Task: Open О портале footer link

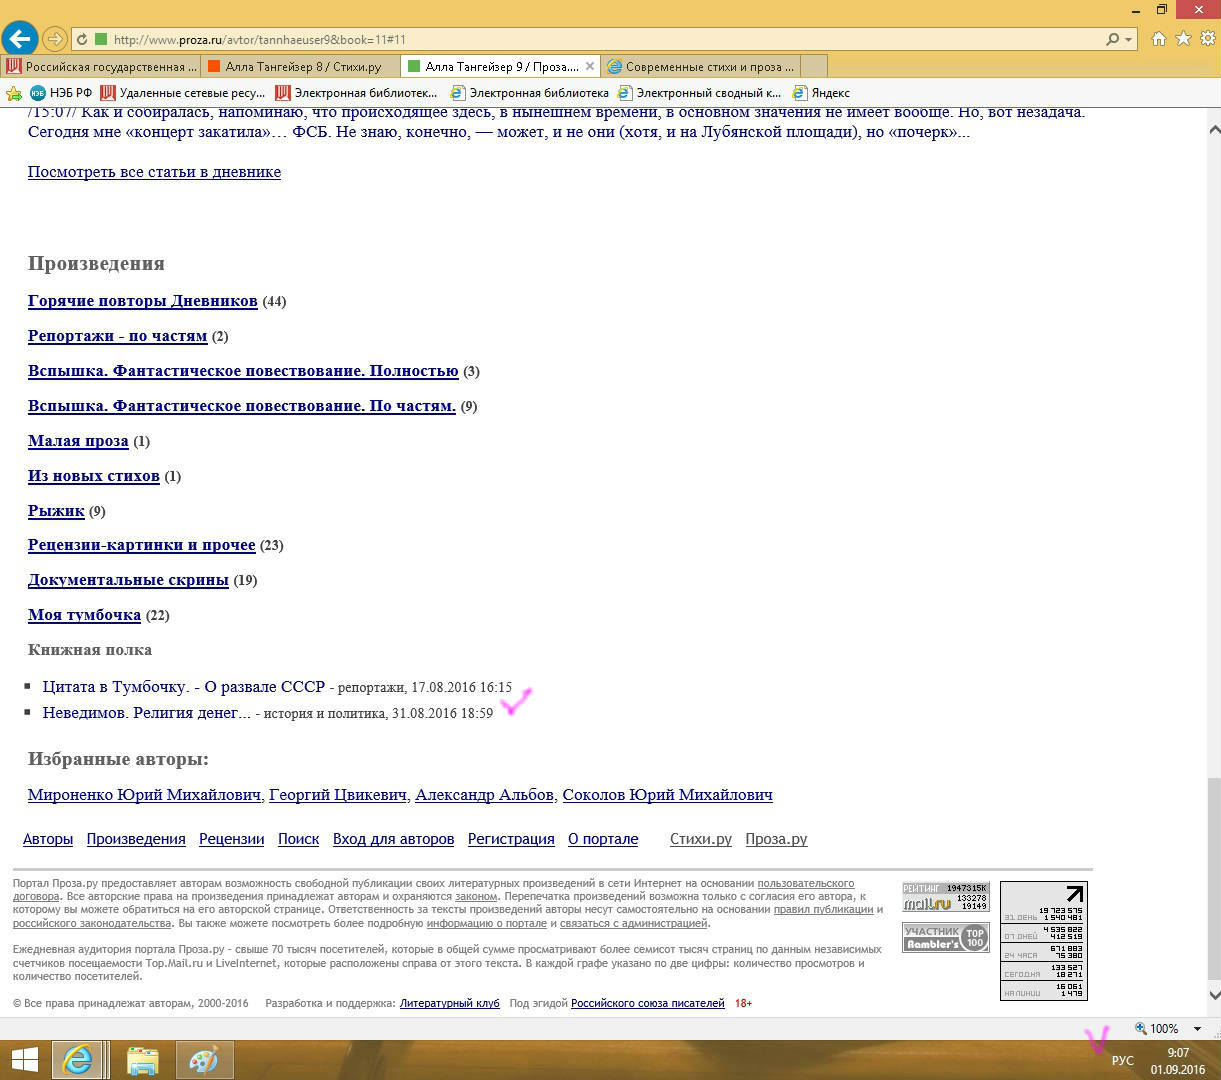Action: 603,839
